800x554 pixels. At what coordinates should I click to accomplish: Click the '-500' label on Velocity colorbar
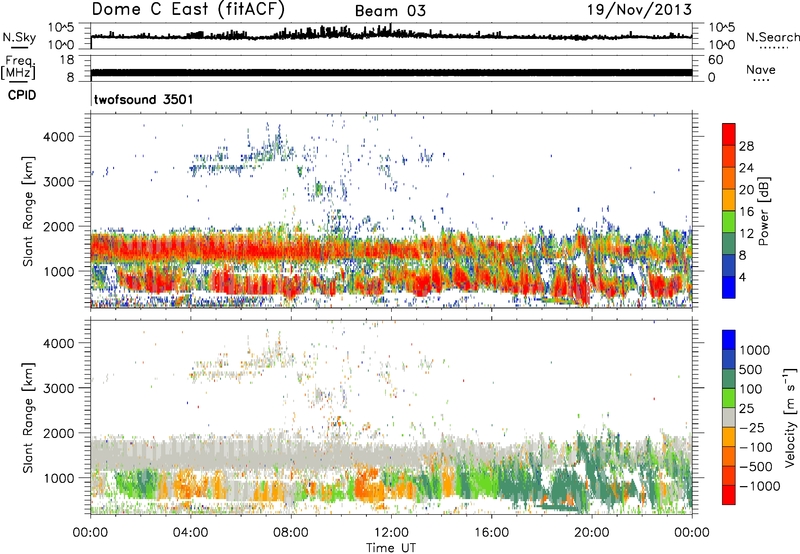755,467
